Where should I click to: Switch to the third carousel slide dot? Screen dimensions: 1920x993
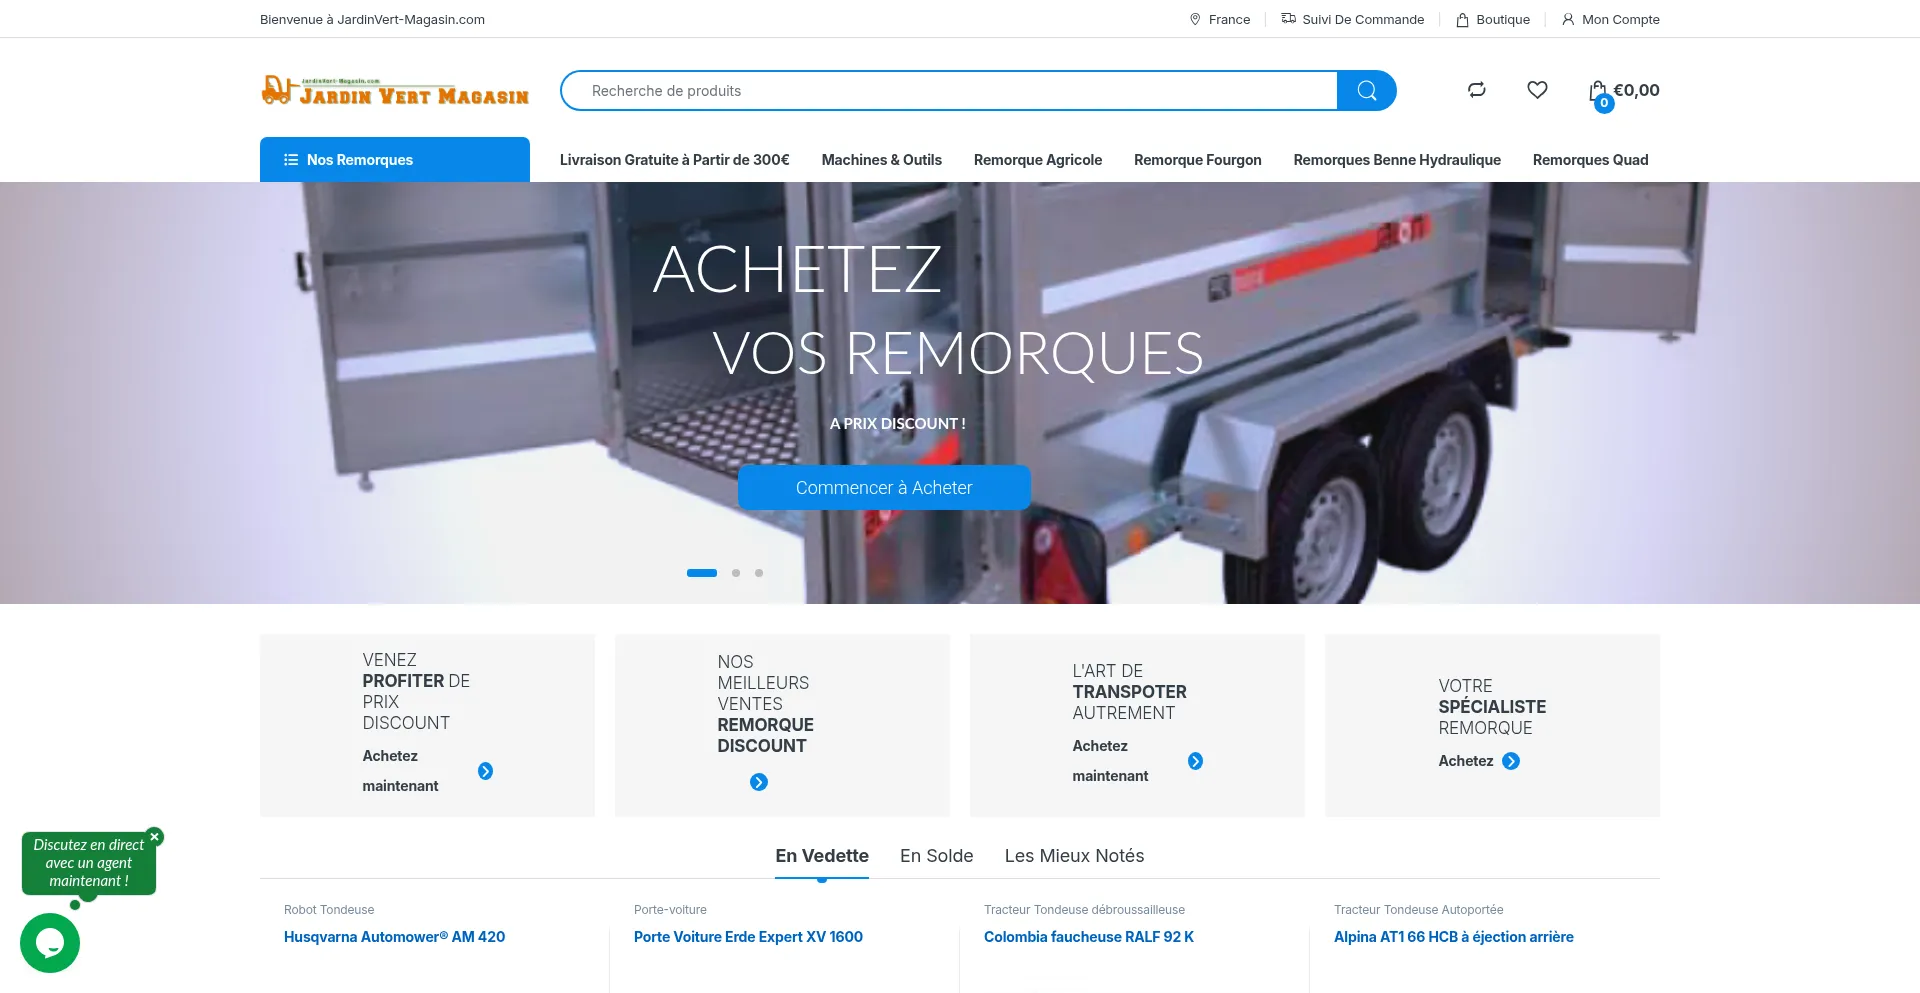759,573
